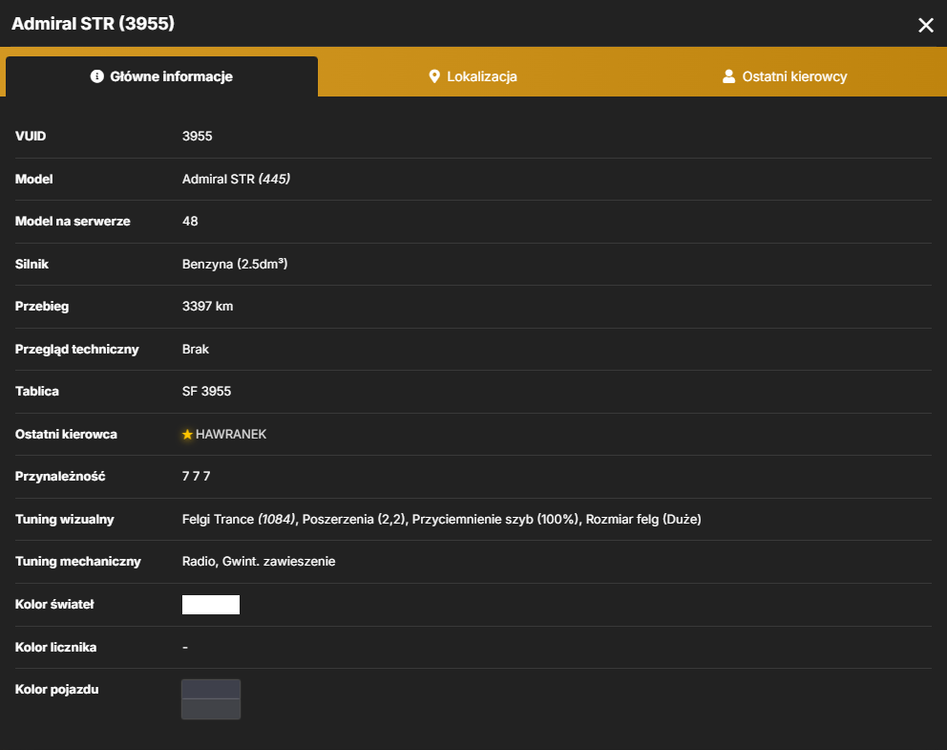Click the Przynależność value 7 7 7
The width and height of the screenshot is (947, 750).
click(x=196, y=476)
